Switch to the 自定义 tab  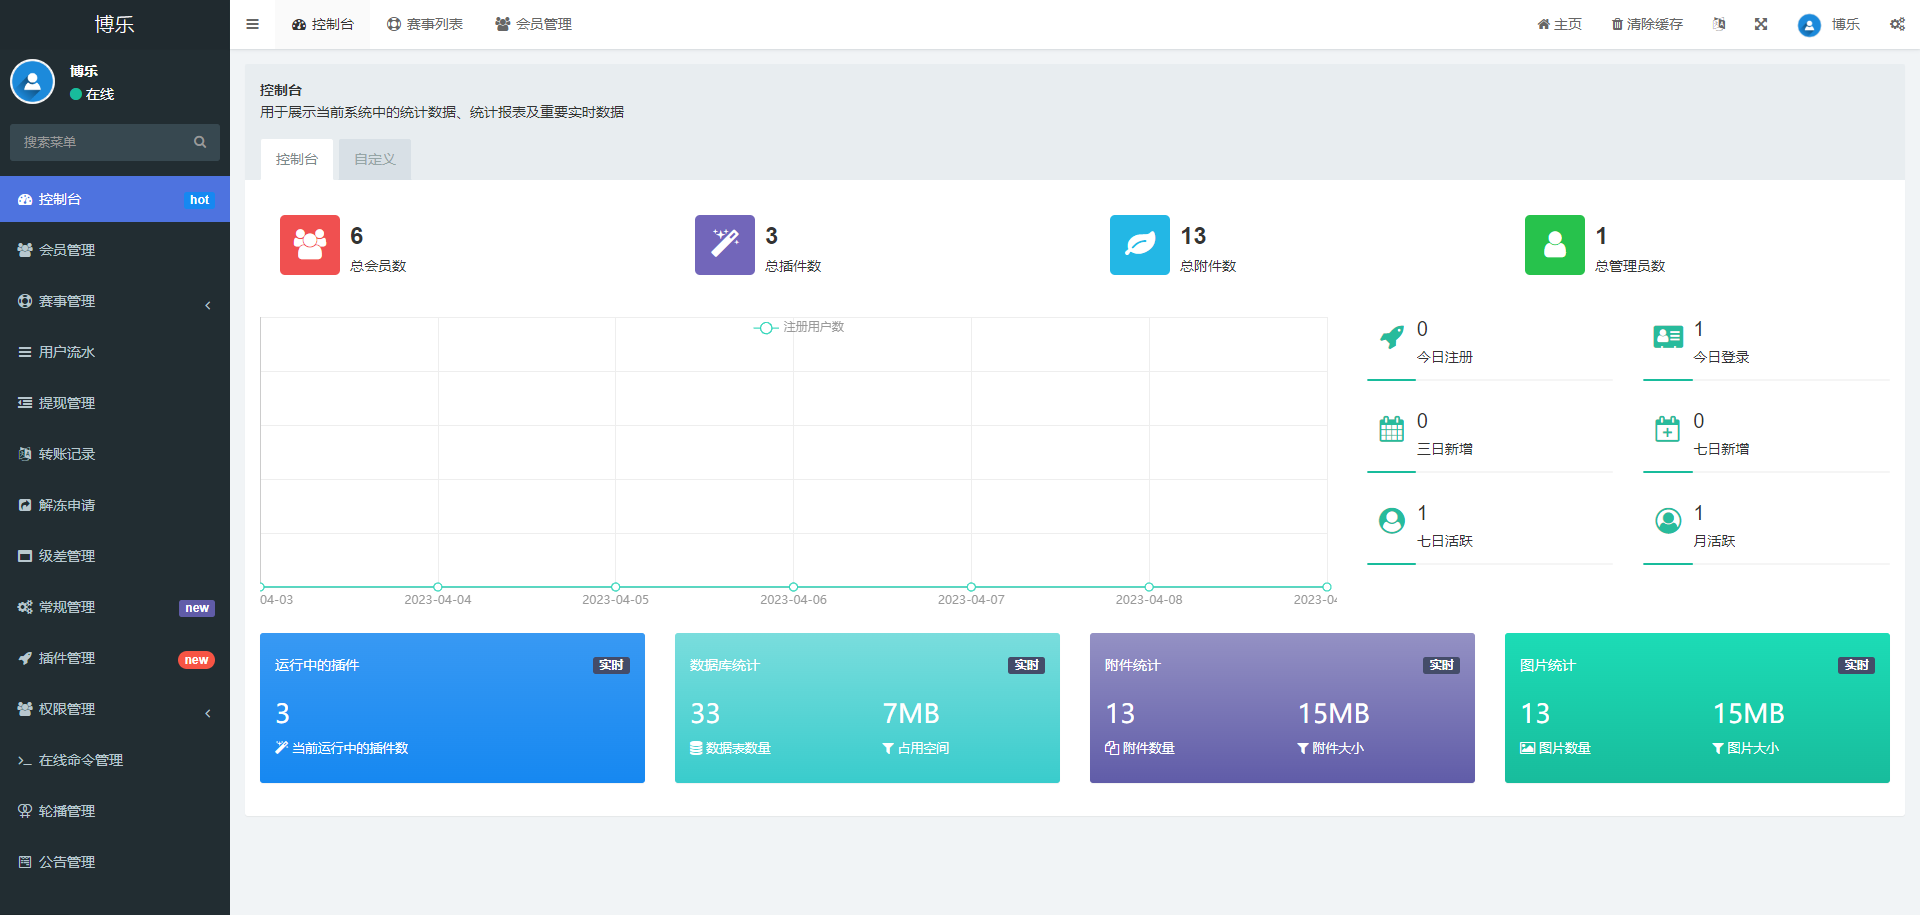click(375, 159)
